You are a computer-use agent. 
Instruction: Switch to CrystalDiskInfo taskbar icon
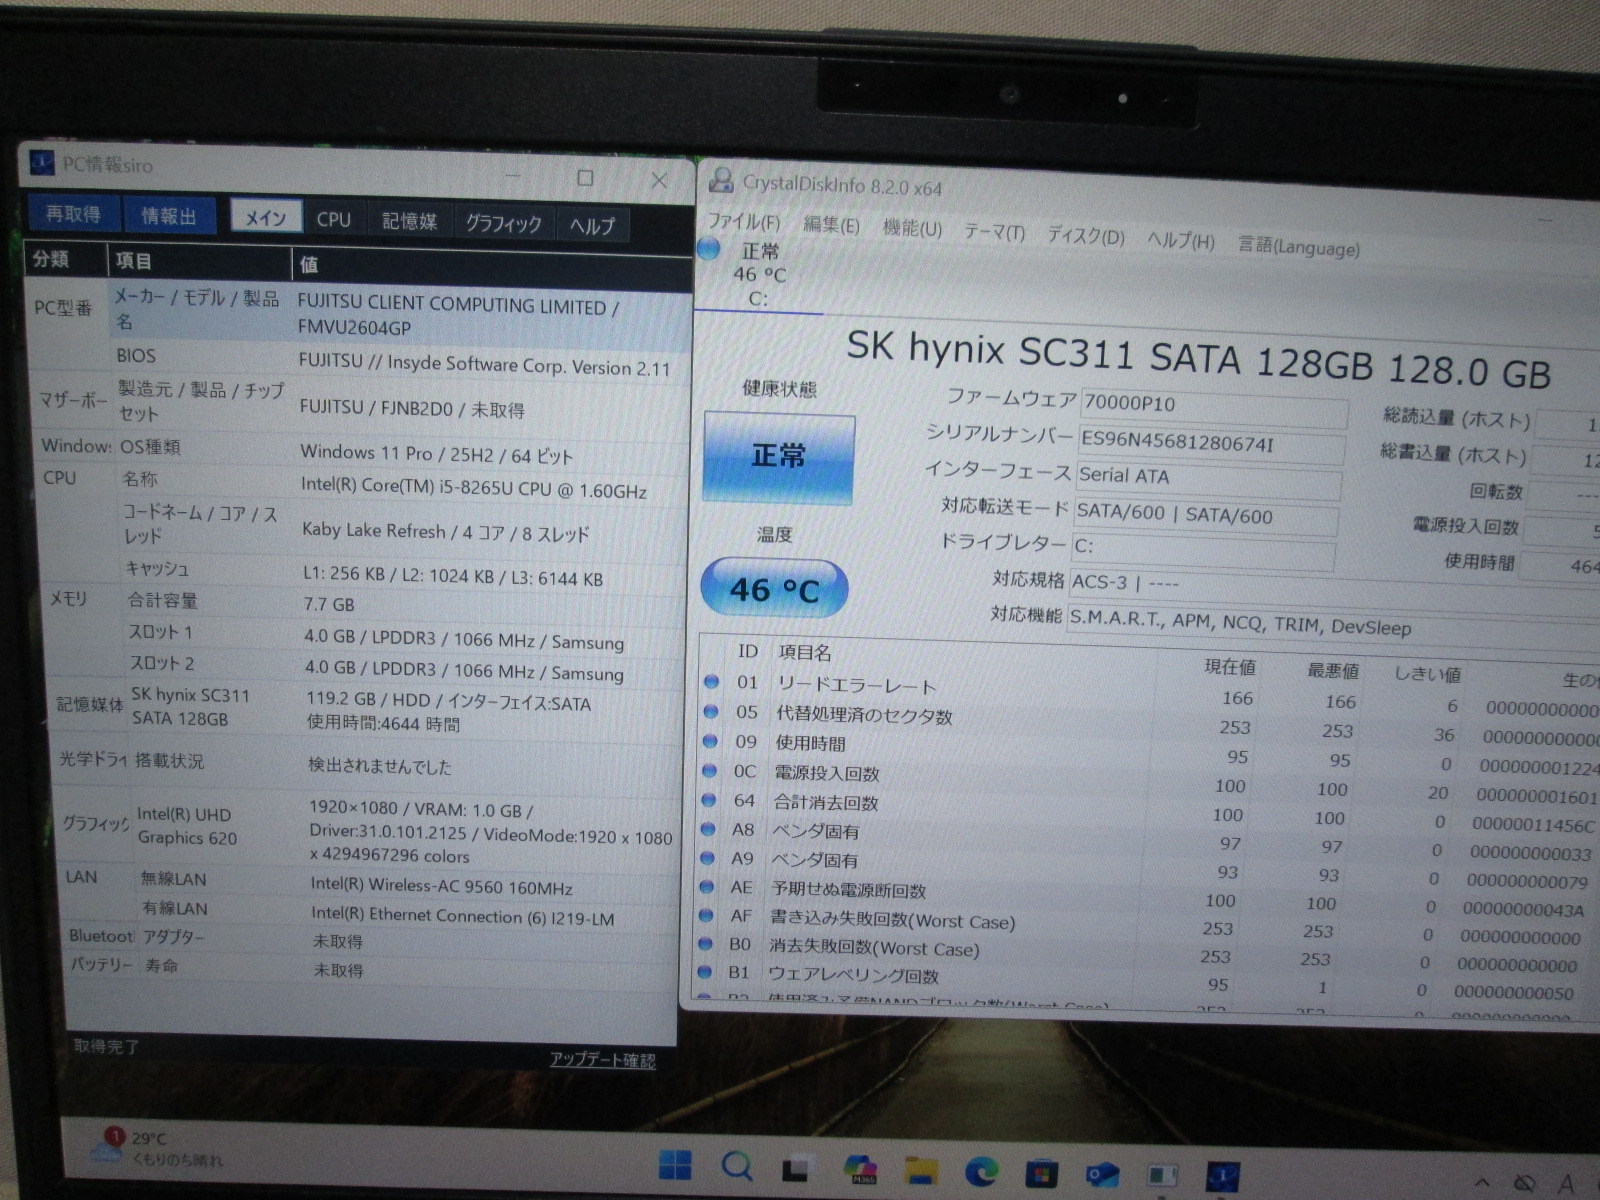pos(1162,1175)
